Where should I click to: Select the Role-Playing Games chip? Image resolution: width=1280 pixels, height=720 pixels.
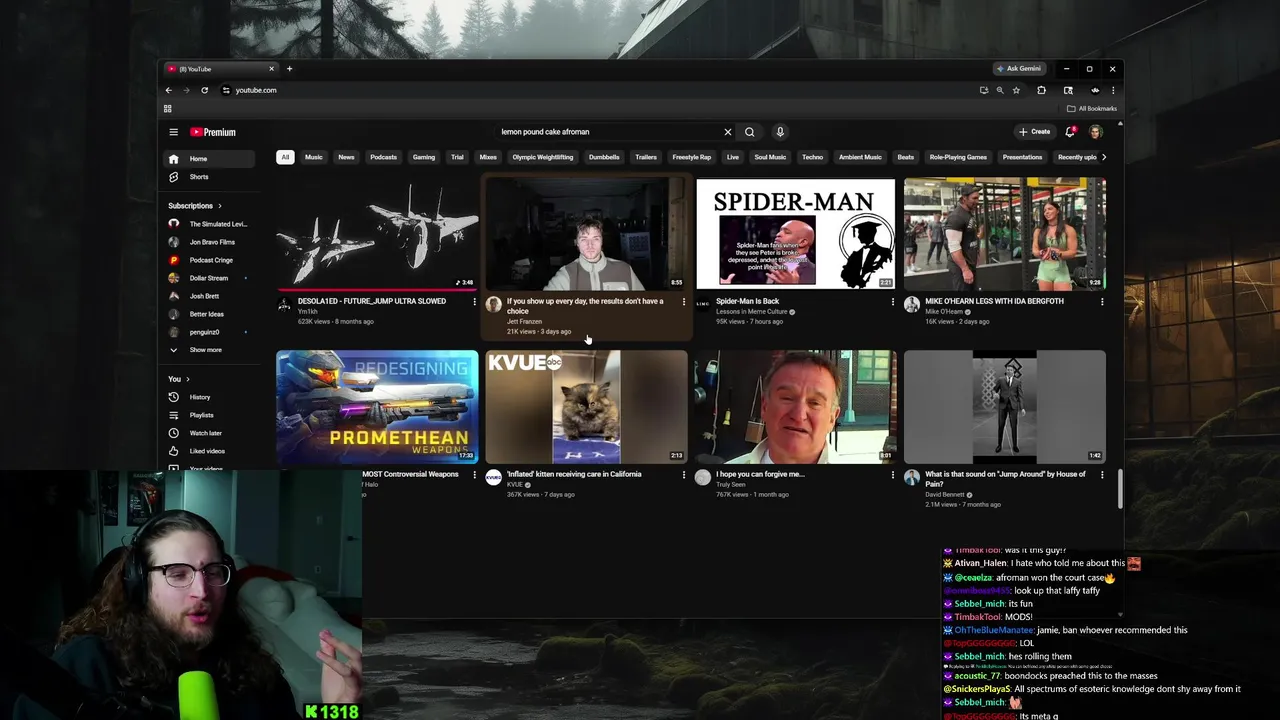tap(958, 157)
